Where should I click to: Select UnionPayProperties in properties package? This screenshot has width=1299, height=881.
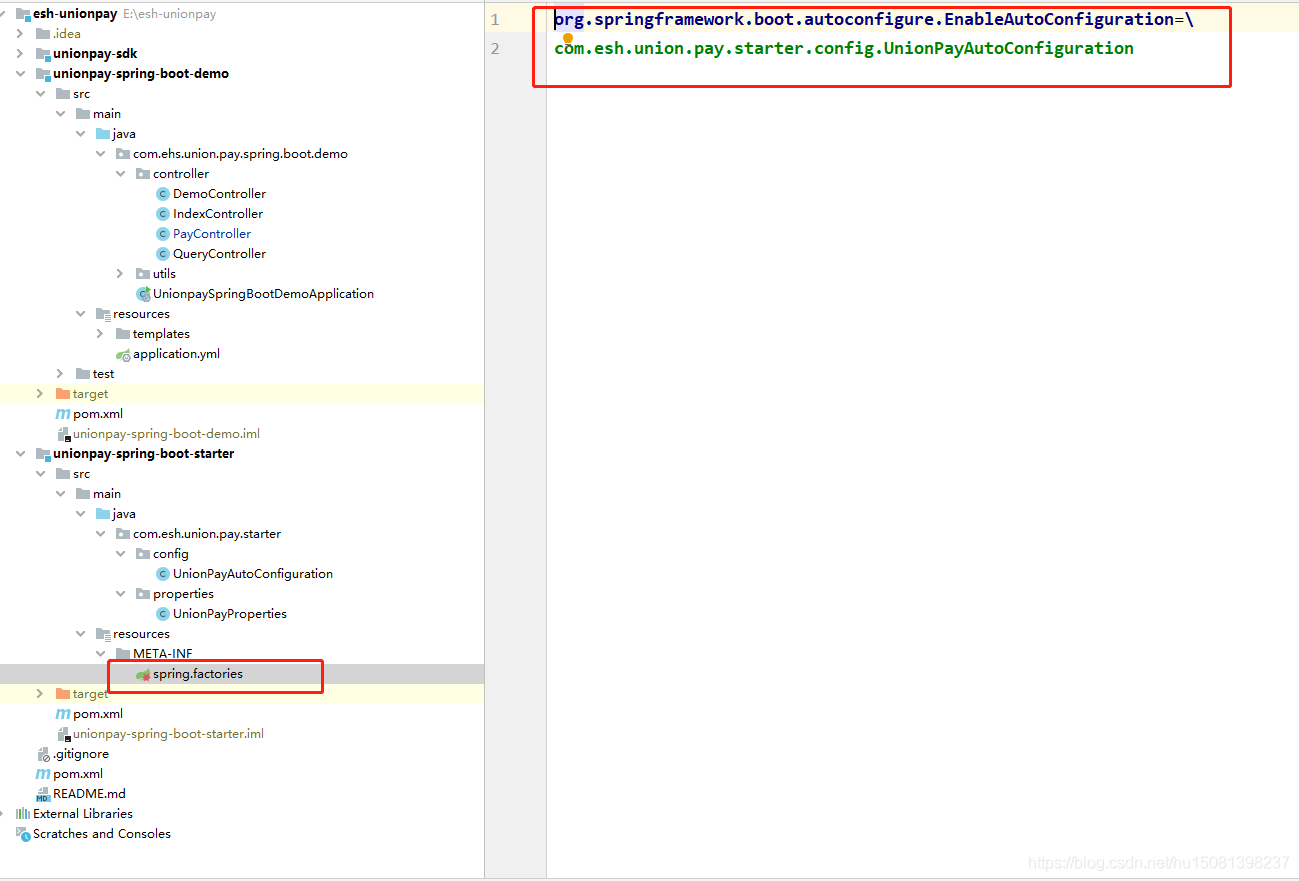tap(230, 614)
